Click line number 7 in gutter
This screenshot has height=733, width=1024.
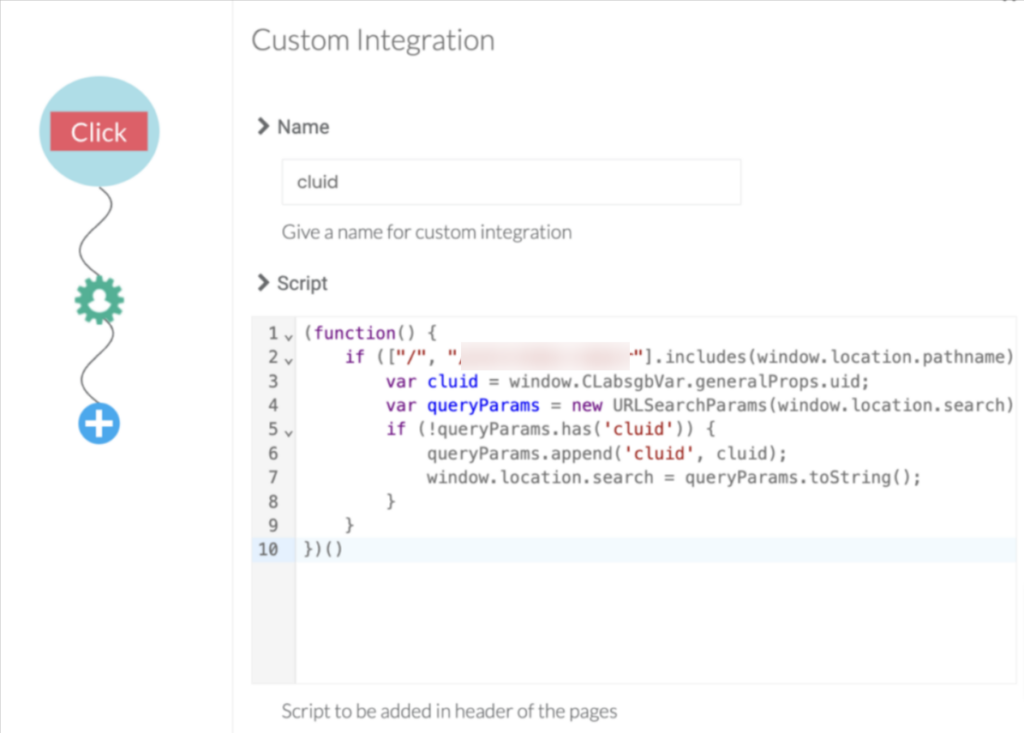[x=273, y=478]
